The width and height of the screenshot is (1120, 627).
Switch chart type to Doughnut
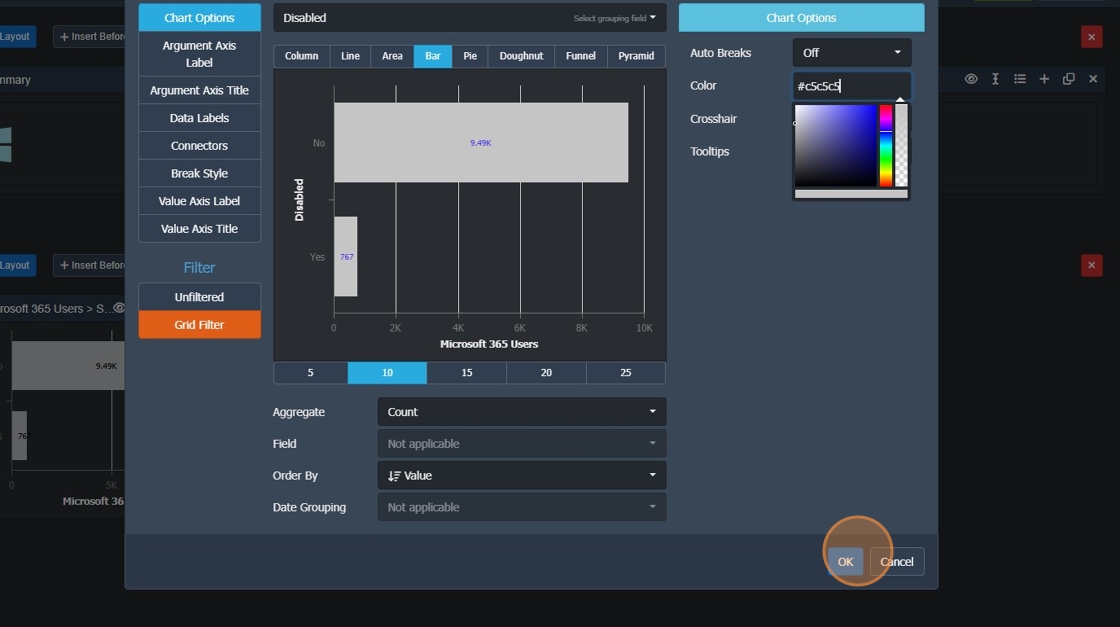point(521,56)
